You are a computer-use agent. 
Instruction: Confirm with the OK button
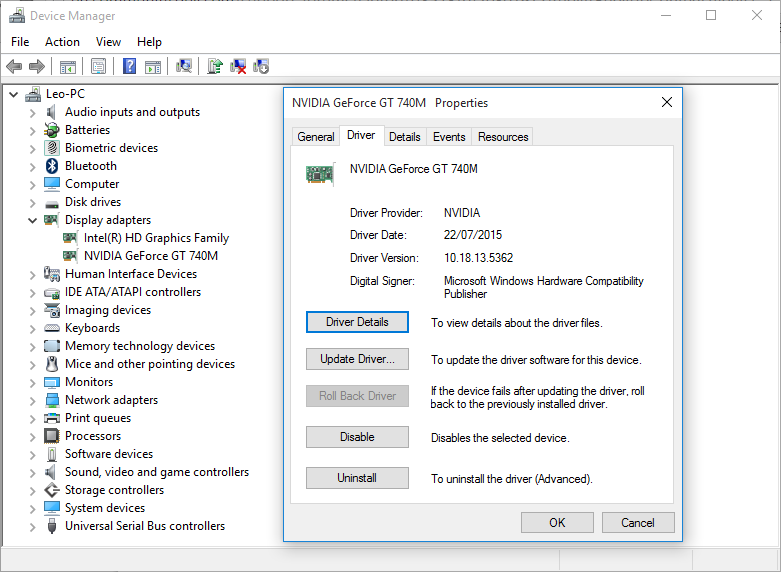click(557, 523)
